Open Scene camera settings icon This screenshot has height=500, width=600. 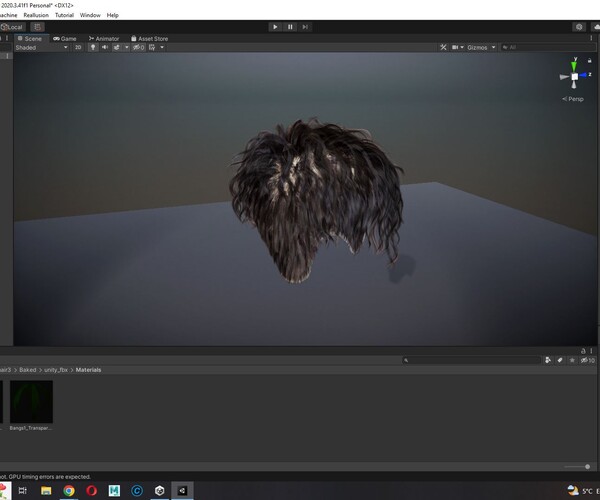(455, 47)
